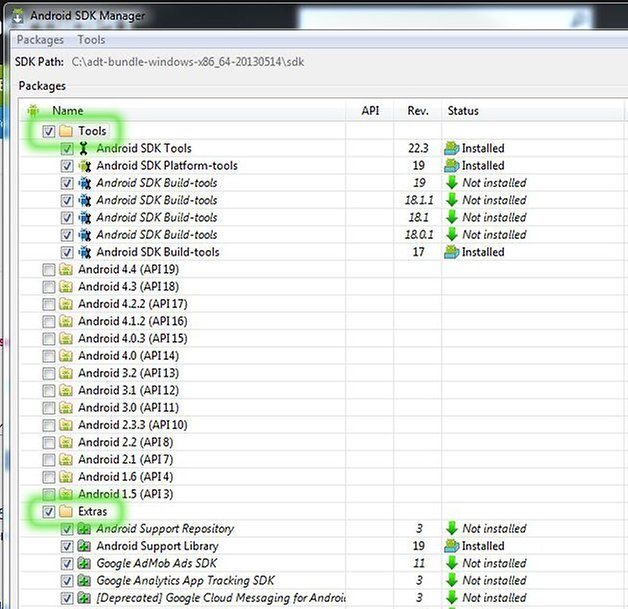Check the Android 4.1.2 (API 16) checkbox
The height and width of the screenshot is (609, 628).
click(x=48, y=322)
